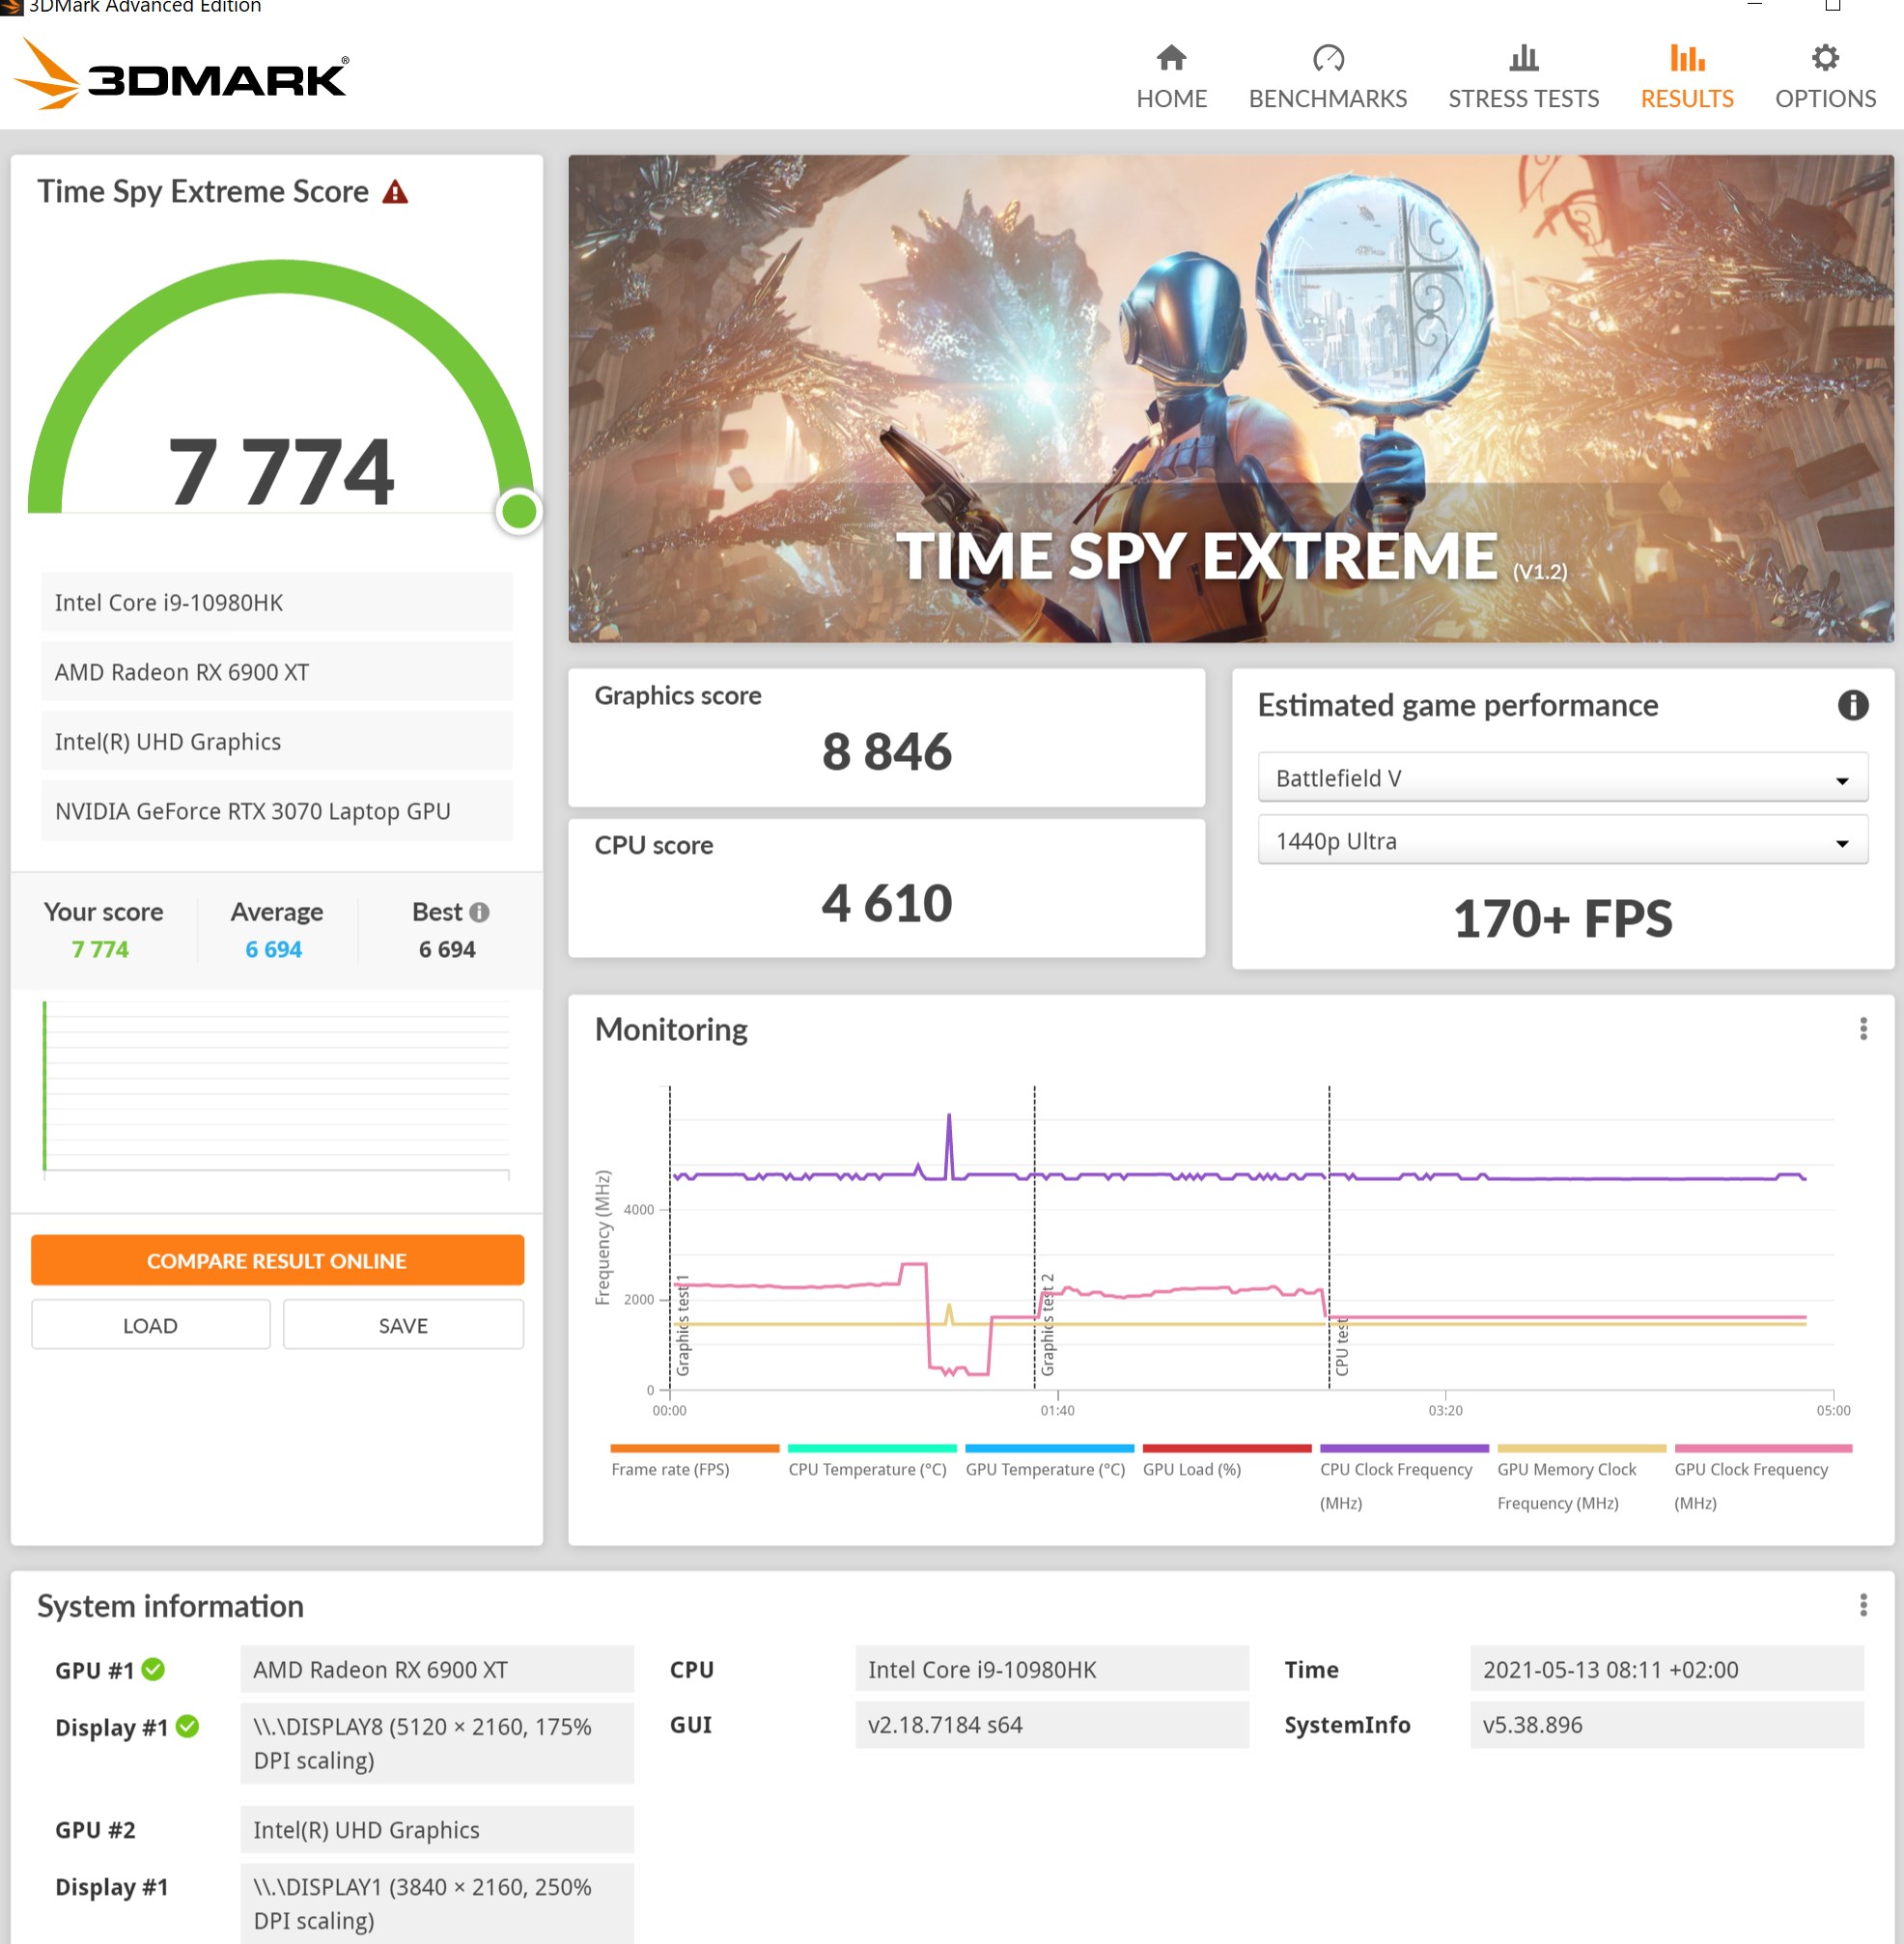Image resolution: width=1904 pixels, height=1944 pixels.
Task: Open the Stress Tests tab
Action: tap(1523, 77)
